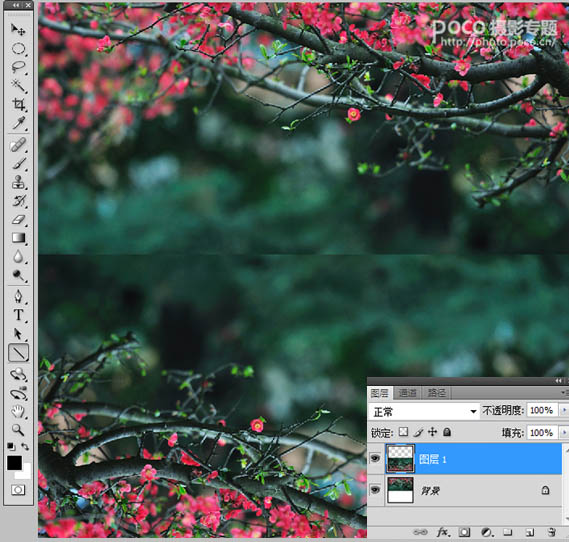This screenshot has width=569, height=542.
Task: Select the Gradient tool
Action: (18, 238)
